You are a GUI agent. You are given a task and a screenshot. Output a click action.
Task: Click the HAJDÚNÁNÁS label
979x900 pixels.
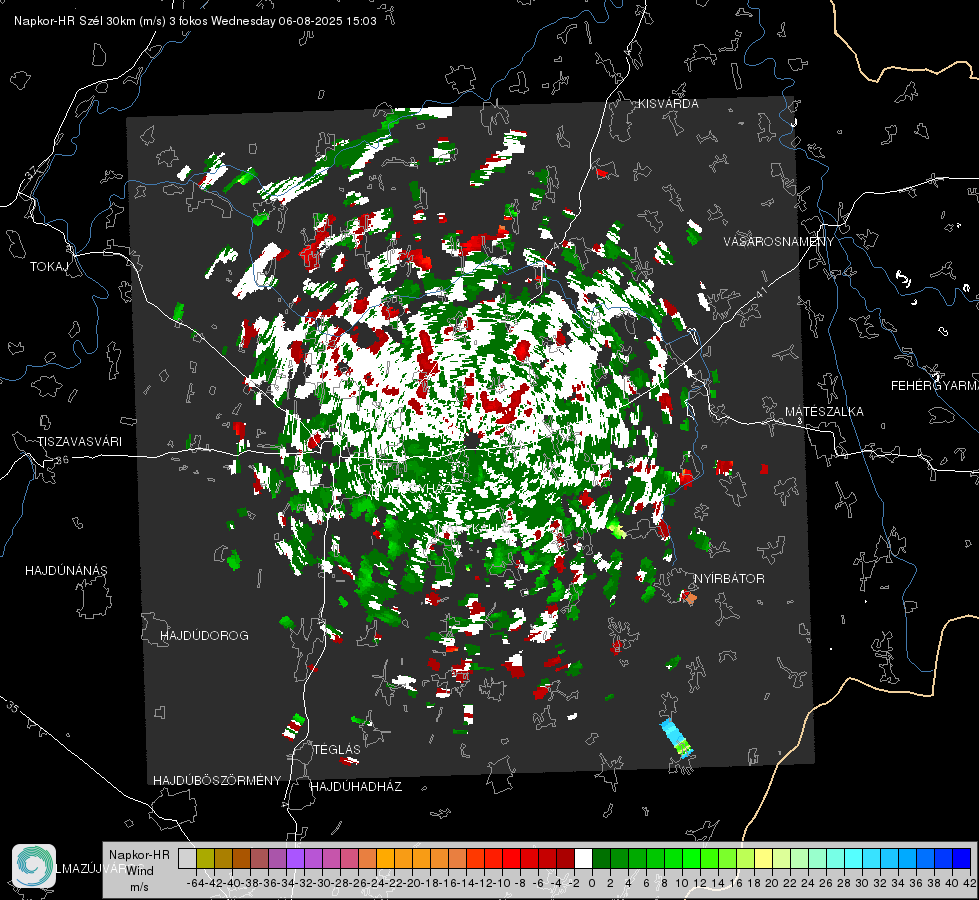click(x=66, y=570)
